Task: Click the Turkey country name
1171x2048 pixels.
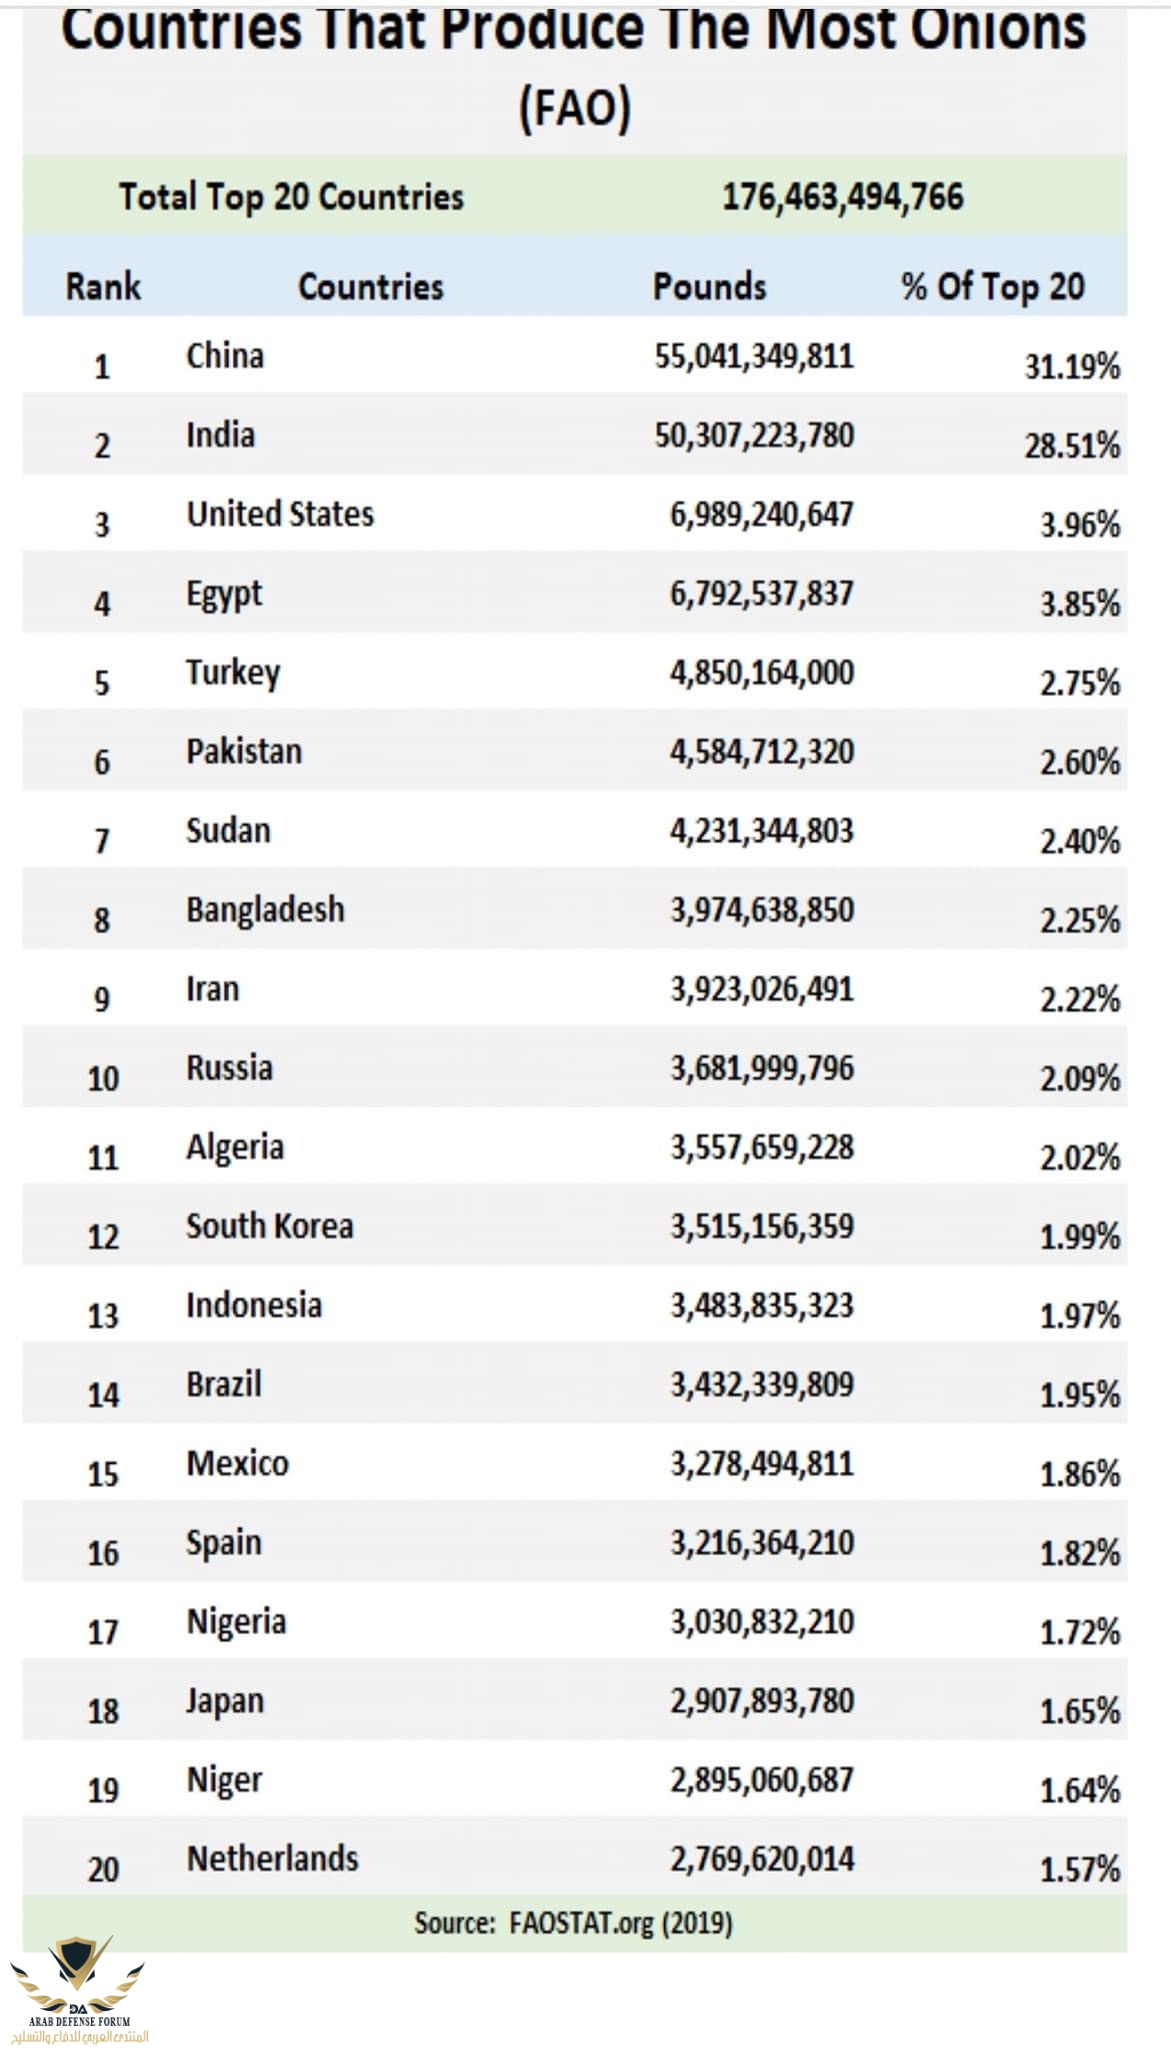Action: 233,673
